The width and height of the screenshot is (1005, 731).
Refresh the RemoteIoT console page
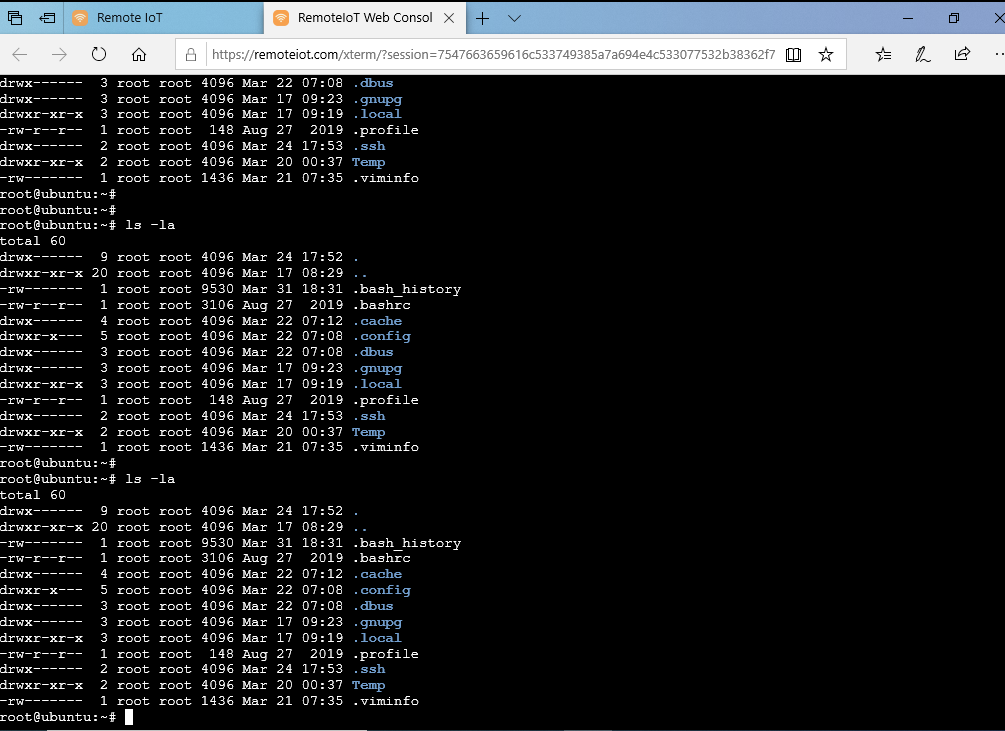98,54
